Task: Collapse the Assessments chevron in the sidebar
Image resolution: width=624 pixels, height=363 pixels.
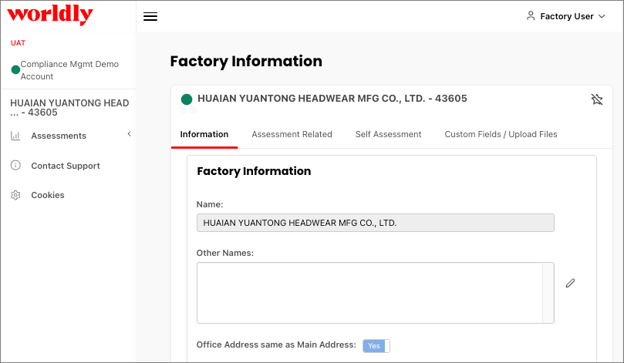Action: click(x=129, y=134)
